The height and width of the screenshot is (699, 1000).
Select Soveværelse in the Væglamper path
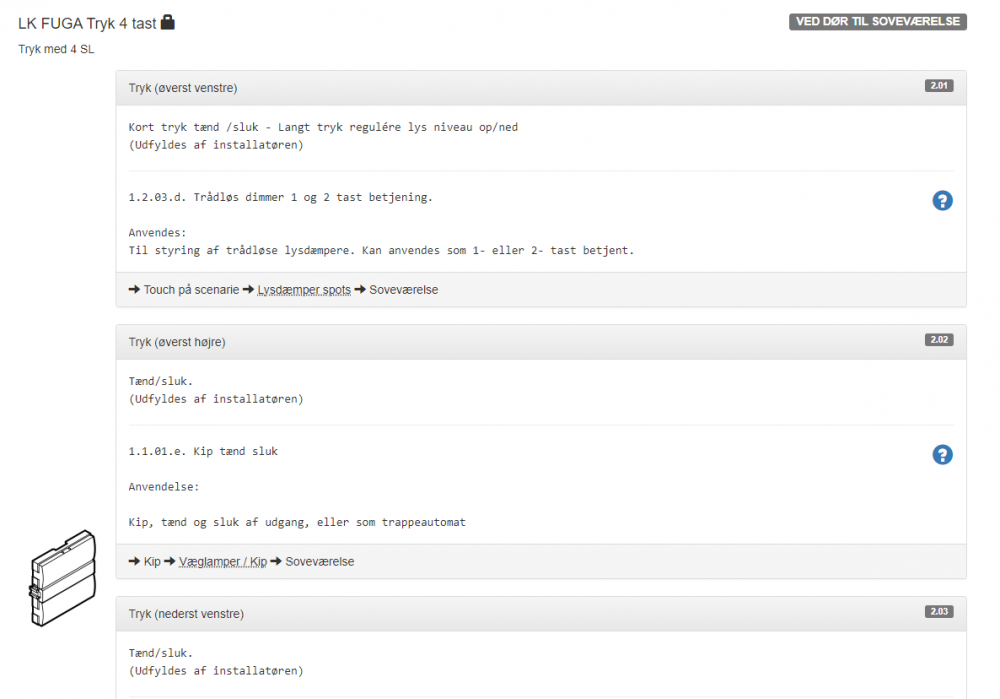coord(319,562)
